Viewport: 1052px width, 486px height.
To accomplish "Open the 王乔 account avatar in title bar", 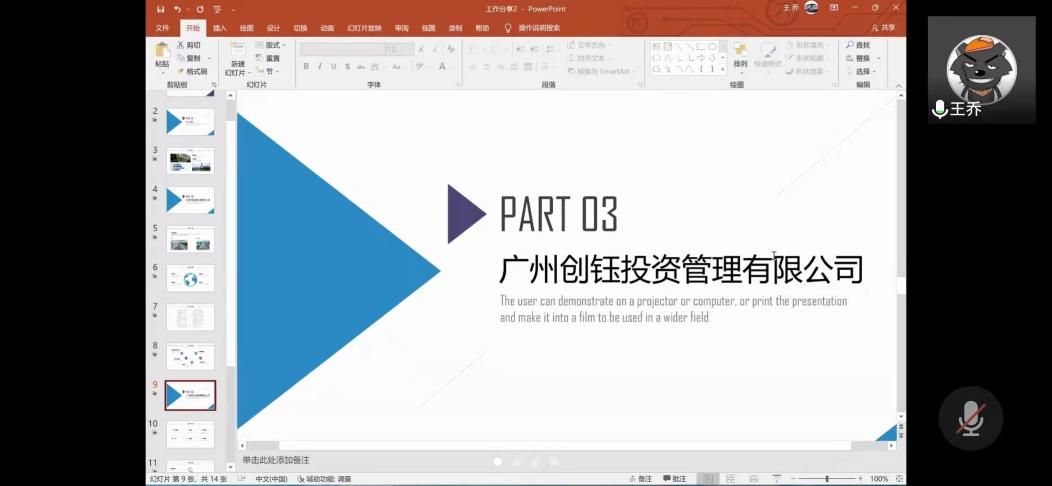I will (810, 8).
